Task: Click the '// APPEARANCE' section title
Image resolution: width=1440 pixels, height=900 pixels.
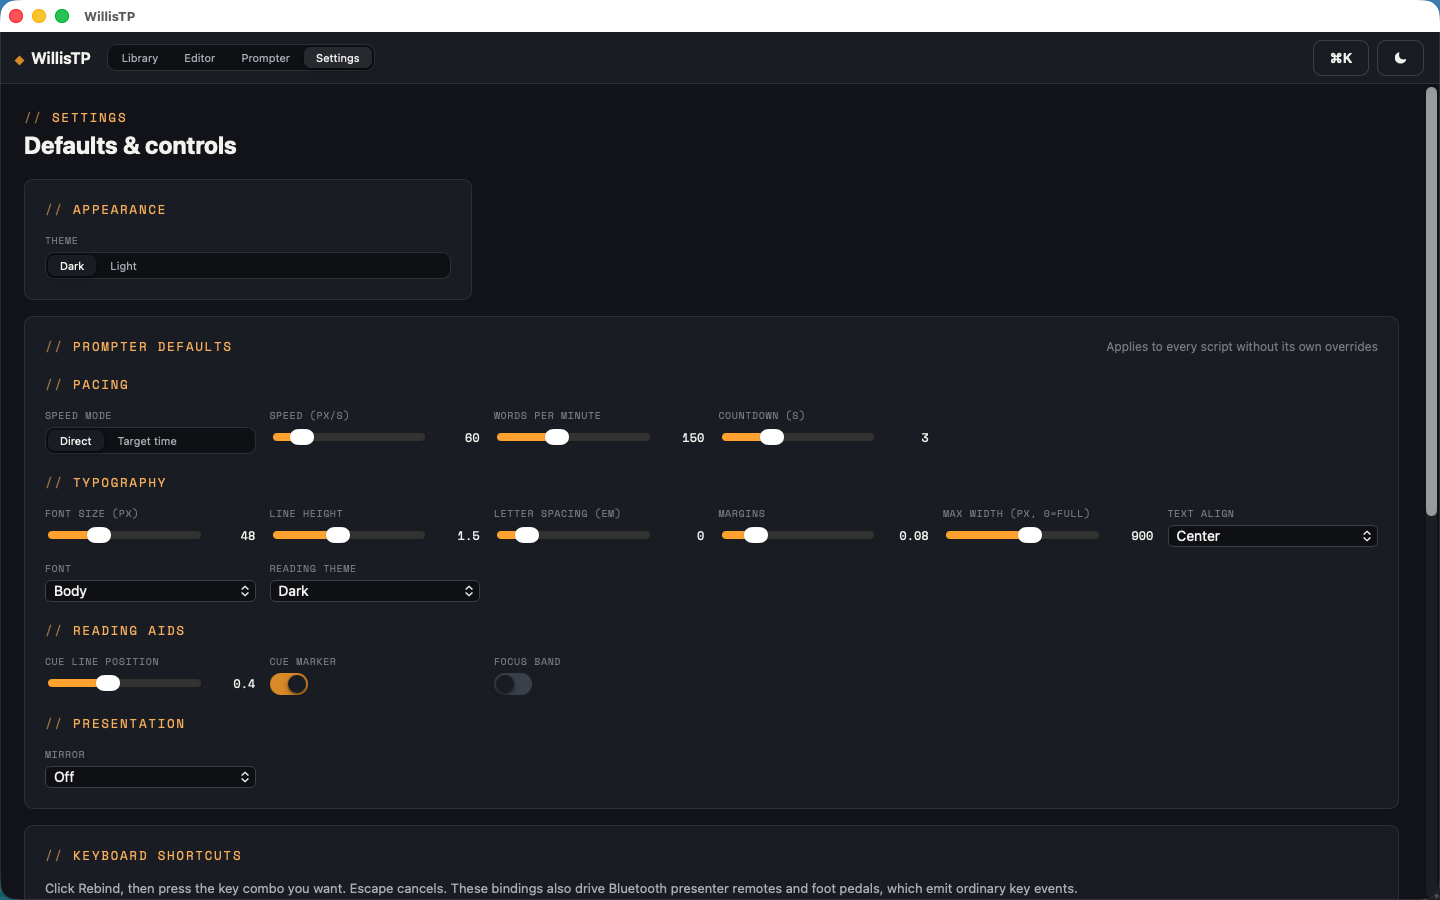Action: 105,210
